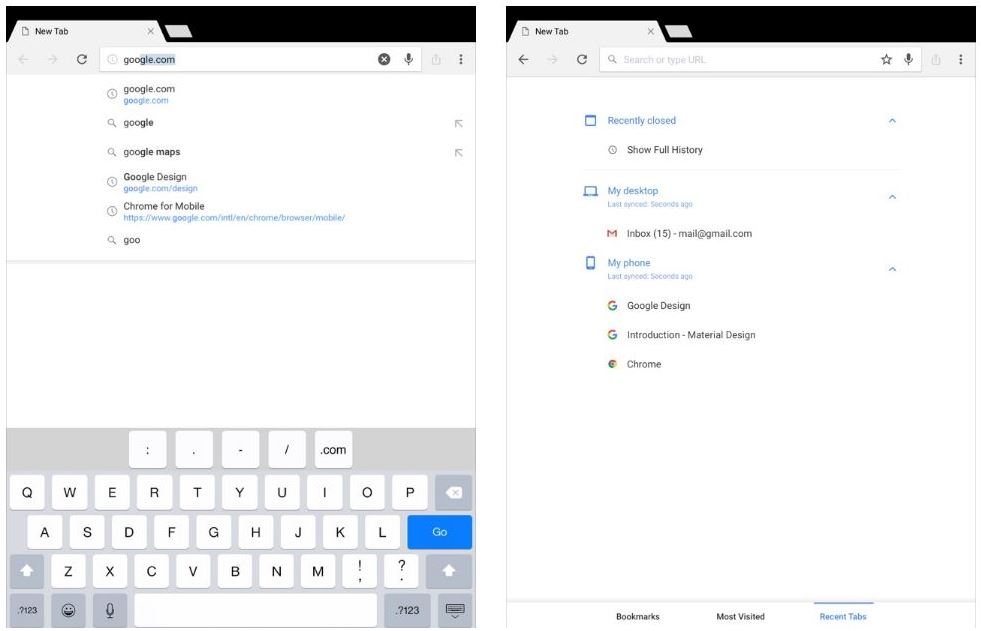Switch to the Most Visited tab
The width and height of the screenshot is (981, 631).
pos(740,617)
